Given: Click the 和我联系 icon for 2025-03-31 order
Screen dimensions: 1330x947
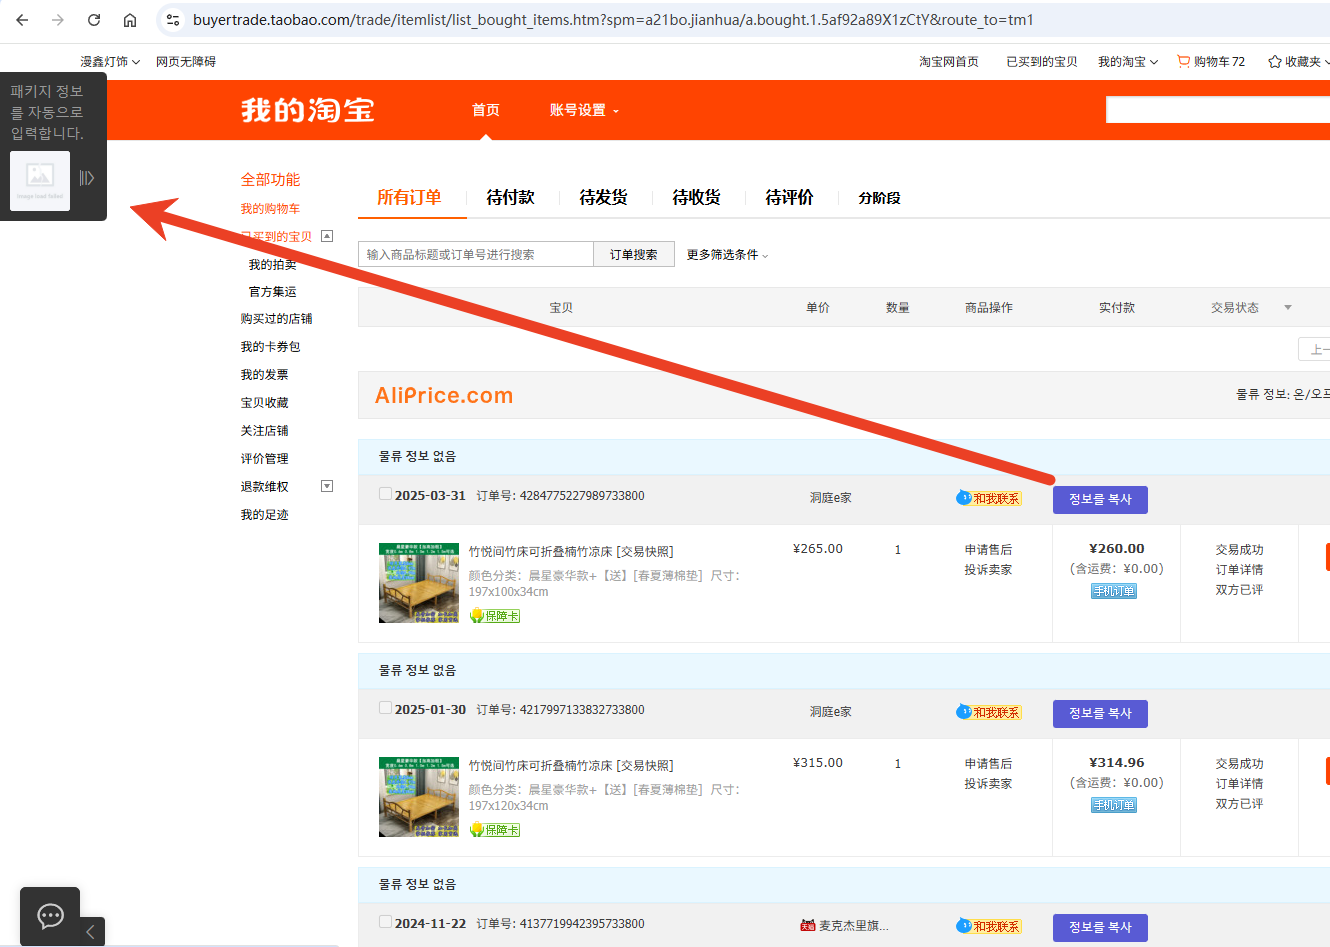Looking at the screenshot, I should click(x=988, y=498).
